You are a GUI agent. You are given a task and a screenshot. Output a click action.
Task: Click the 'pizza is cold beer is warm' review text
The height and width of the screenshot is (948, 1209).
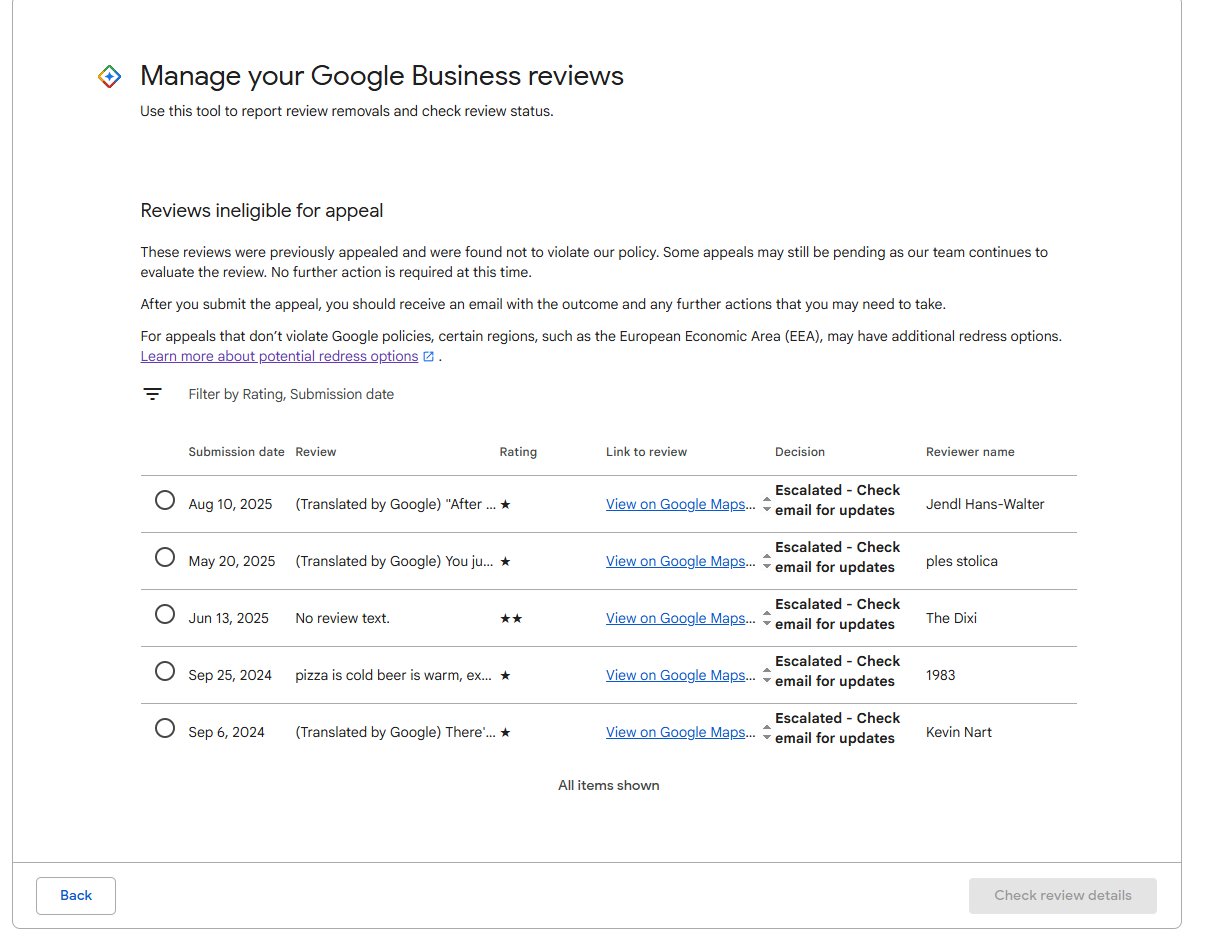[x=393, y=675]
